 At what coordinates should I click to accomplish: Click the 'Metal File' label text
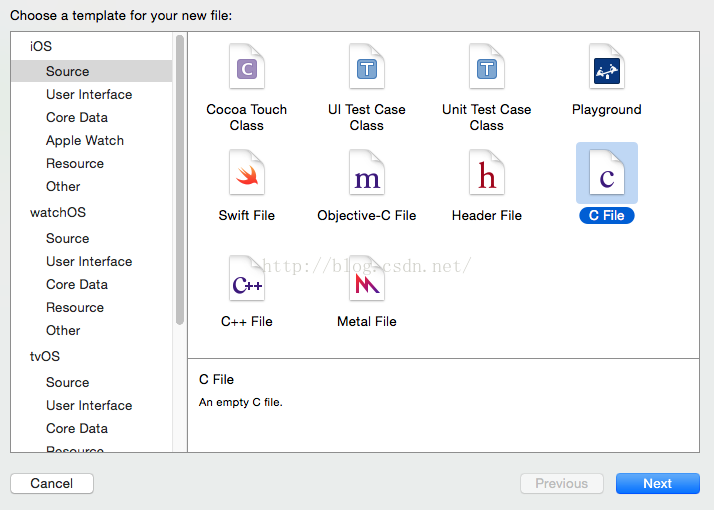pyautogui.click(x=367, y=321)
